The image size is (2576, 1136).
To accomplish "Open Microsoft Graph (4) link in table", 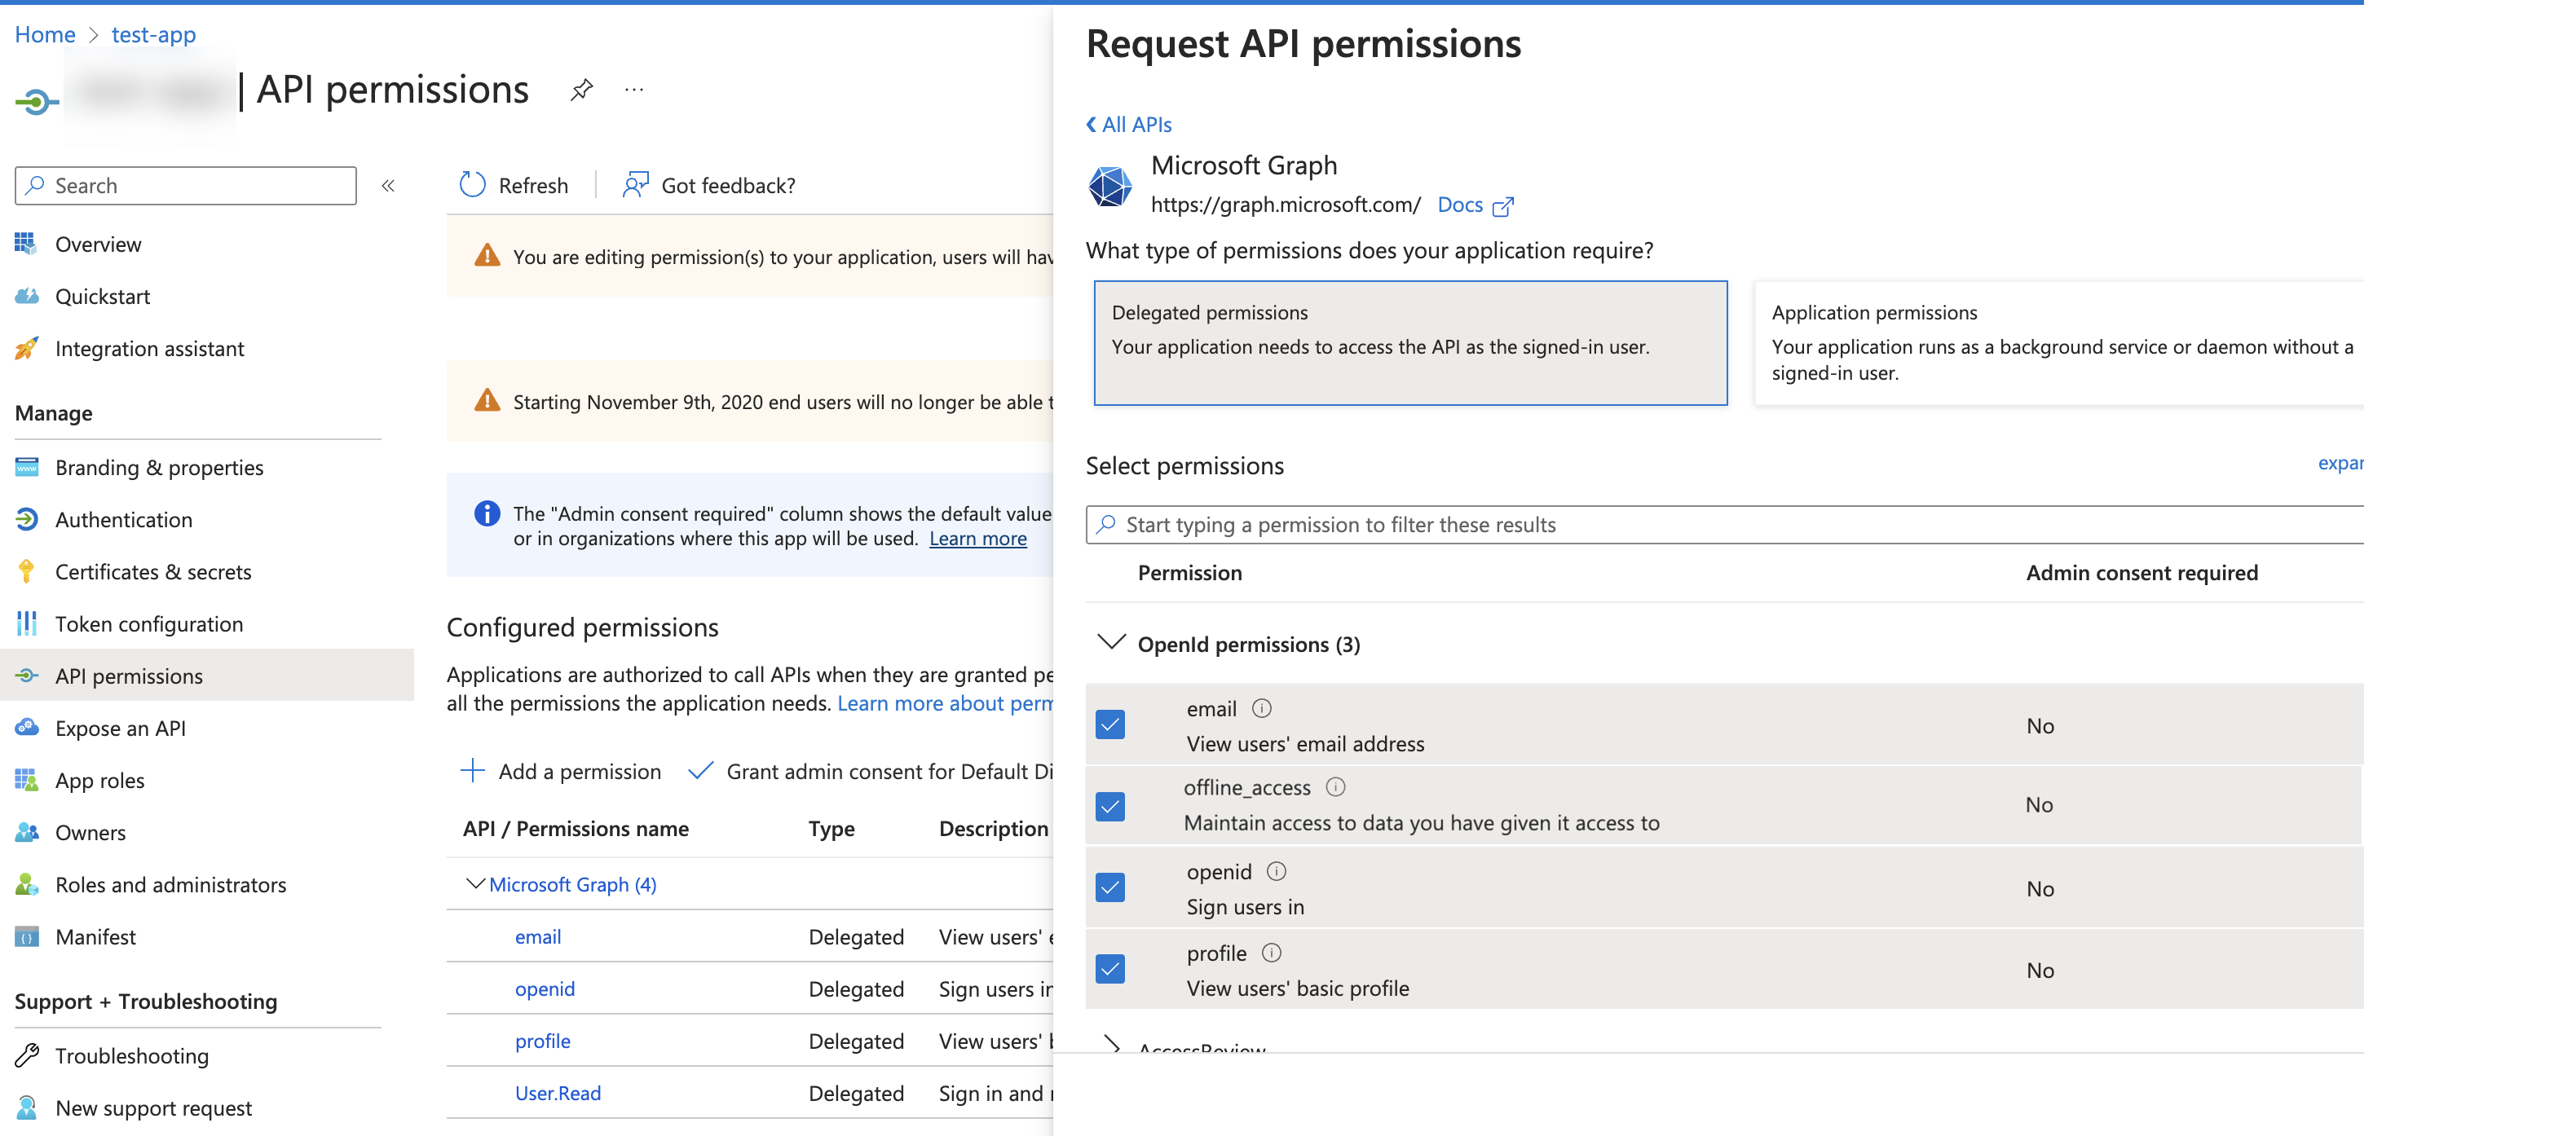I will [x=572, y=884].
